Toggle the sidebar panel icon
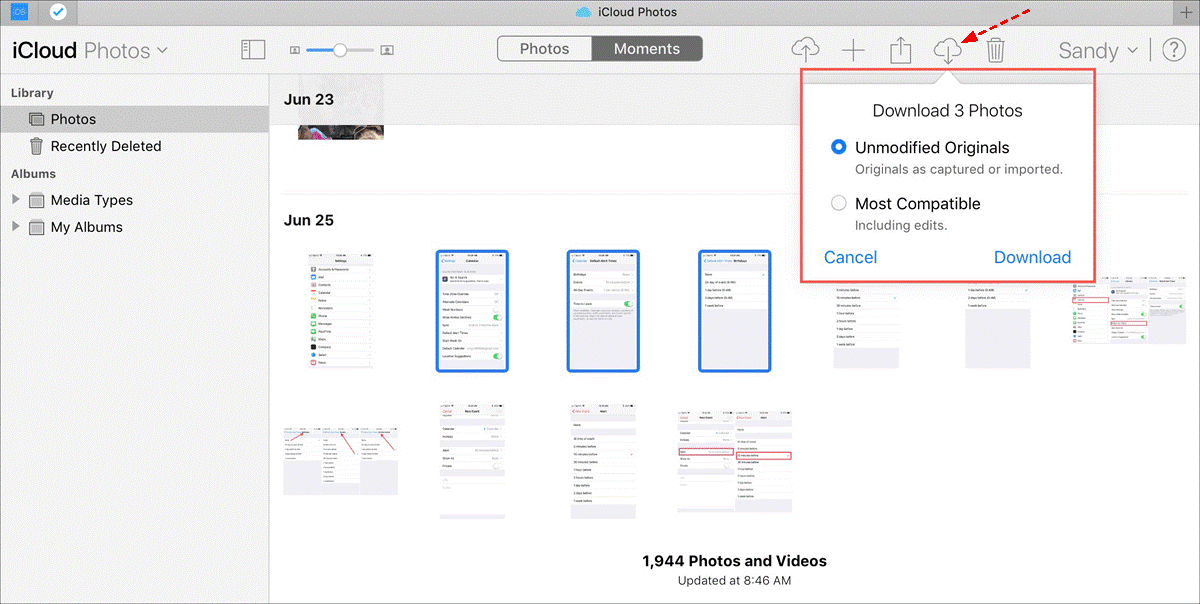Image resolution: width=1200 pixels, height=604 pixels. tap(253, 50)
